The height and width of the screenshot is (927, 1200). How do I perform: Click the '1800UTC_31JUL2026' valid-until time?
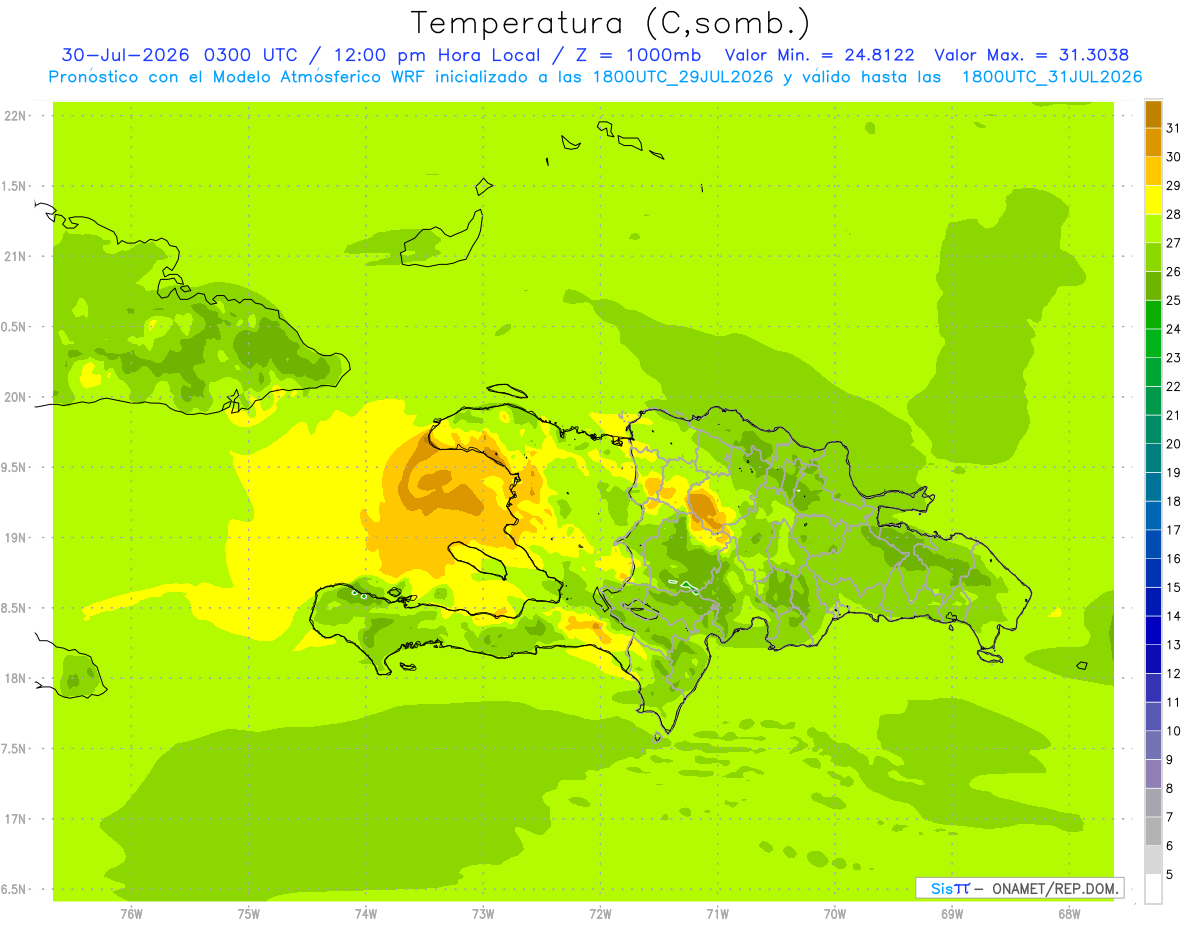1052,77
